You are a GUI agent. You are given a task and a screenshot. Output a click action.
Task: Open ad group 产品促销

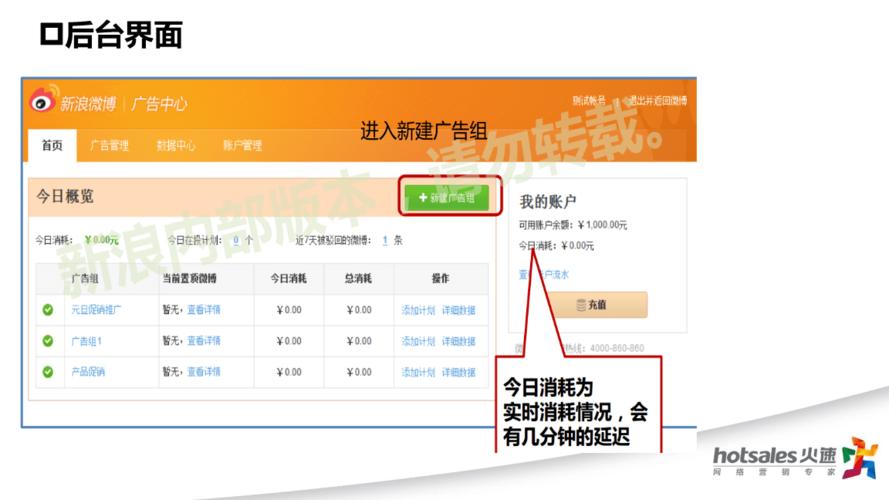(x=88, y=372)
